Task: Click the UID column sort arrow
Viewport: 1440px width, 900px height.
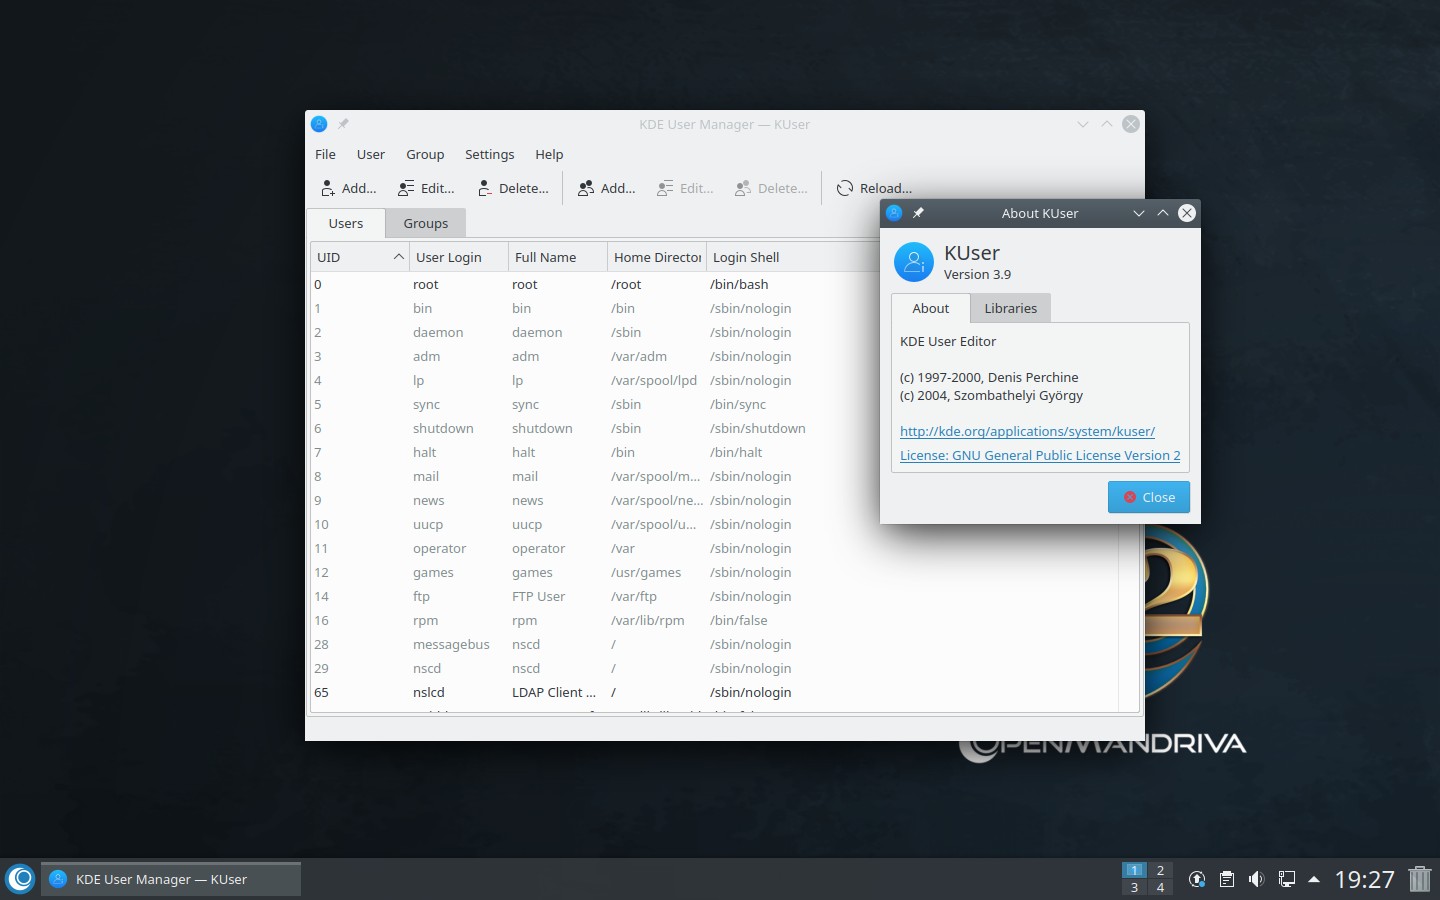Action: (x=398, y=257)
